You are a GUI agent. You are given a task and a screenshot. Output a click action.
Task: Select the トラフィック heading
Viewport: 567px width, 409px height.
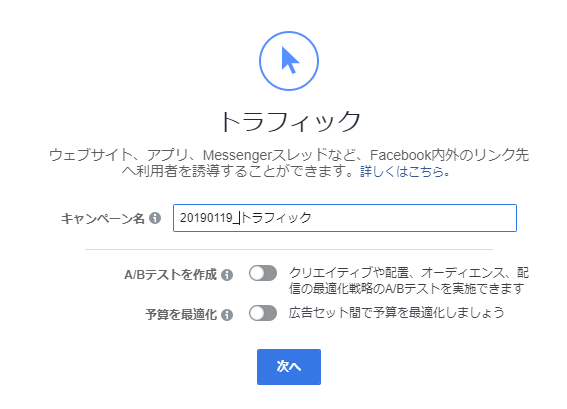290,121
